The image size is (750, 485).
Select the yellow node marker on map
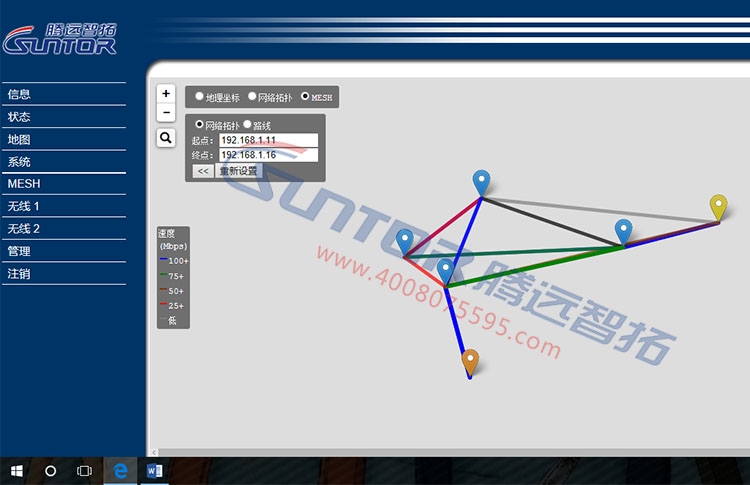point(718,206)
